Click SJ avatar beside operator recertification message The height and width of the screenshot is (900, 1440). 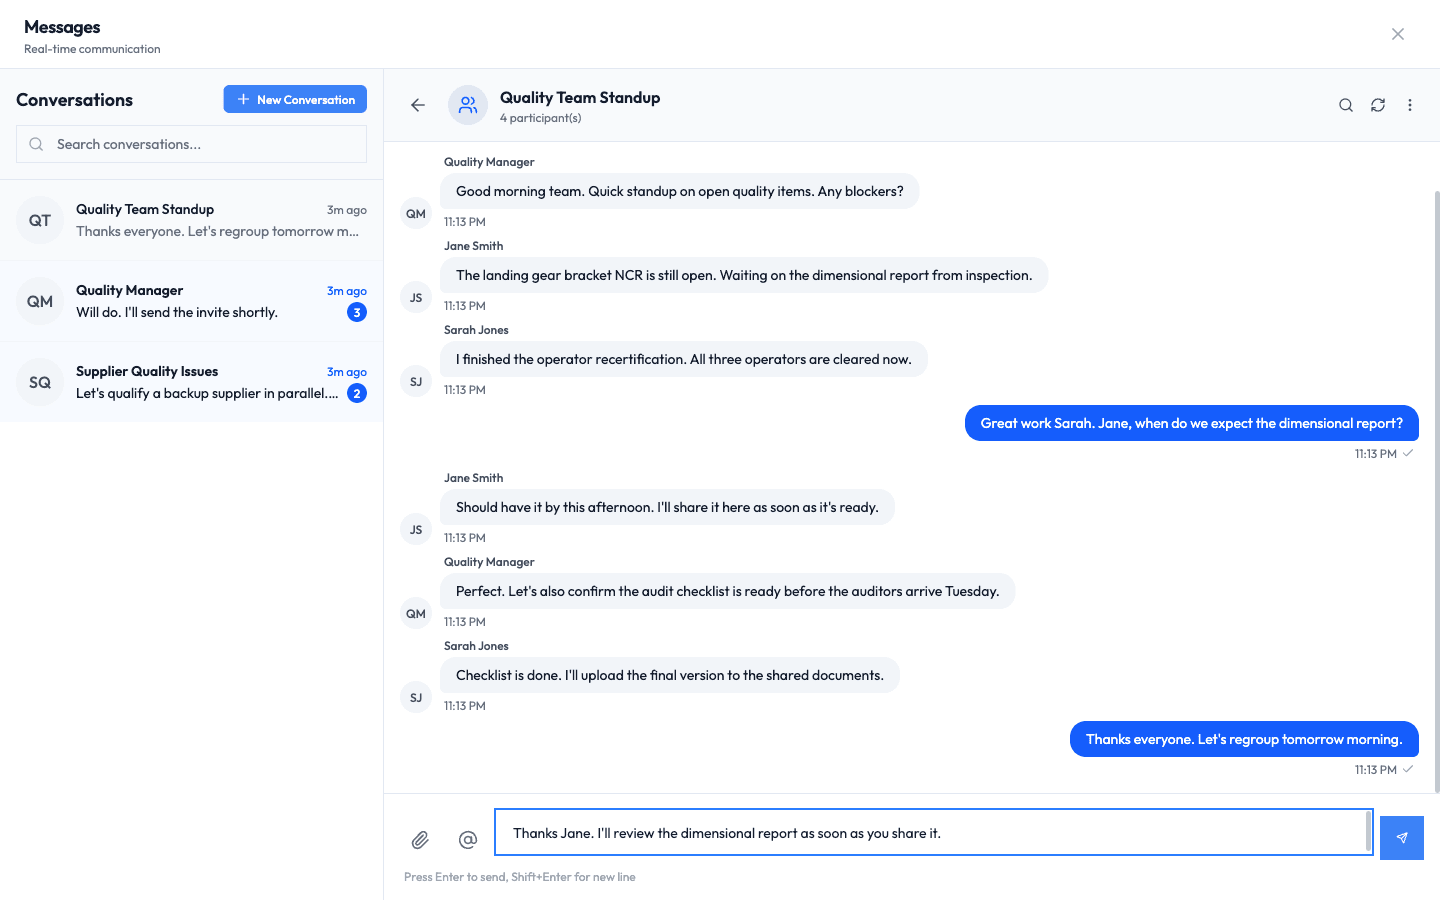click(x=416, y=382)
